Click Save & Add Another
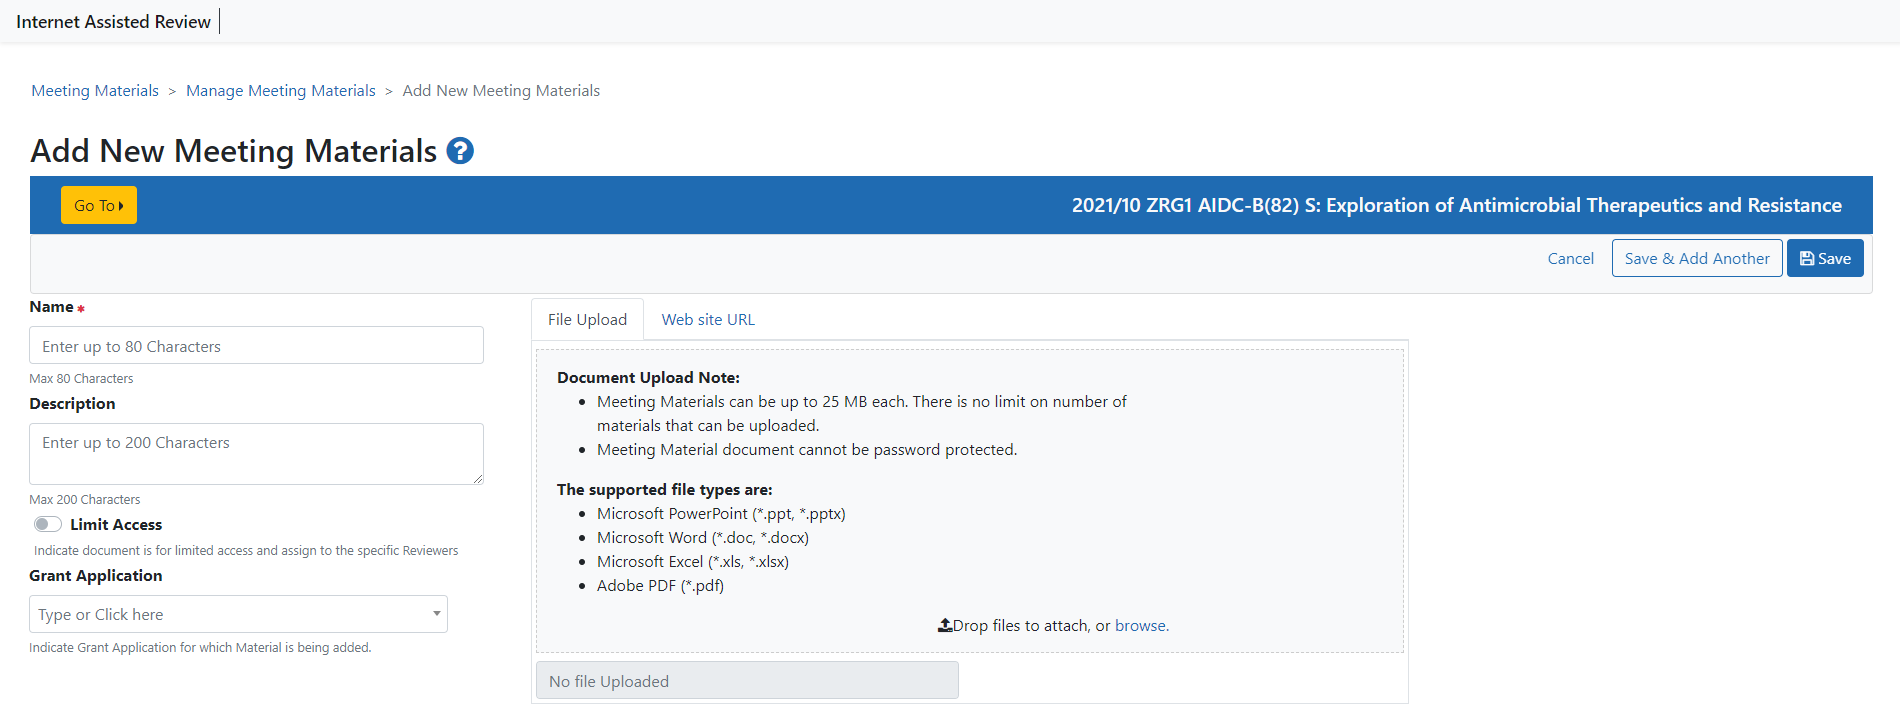The width and height of the screenshot is (1900, 720). [1697, 258]
